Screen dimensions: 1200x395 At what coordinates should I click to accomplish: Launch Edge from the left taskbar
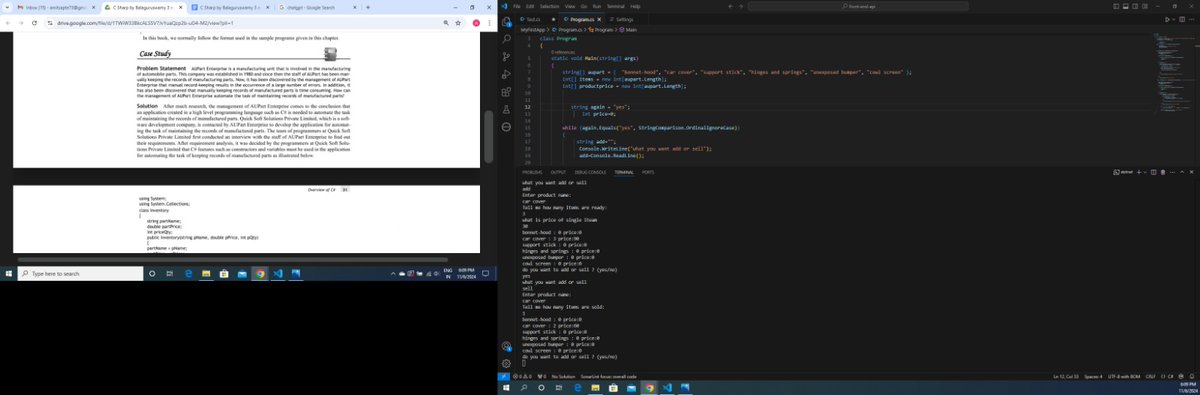click(x=188, y=273)
